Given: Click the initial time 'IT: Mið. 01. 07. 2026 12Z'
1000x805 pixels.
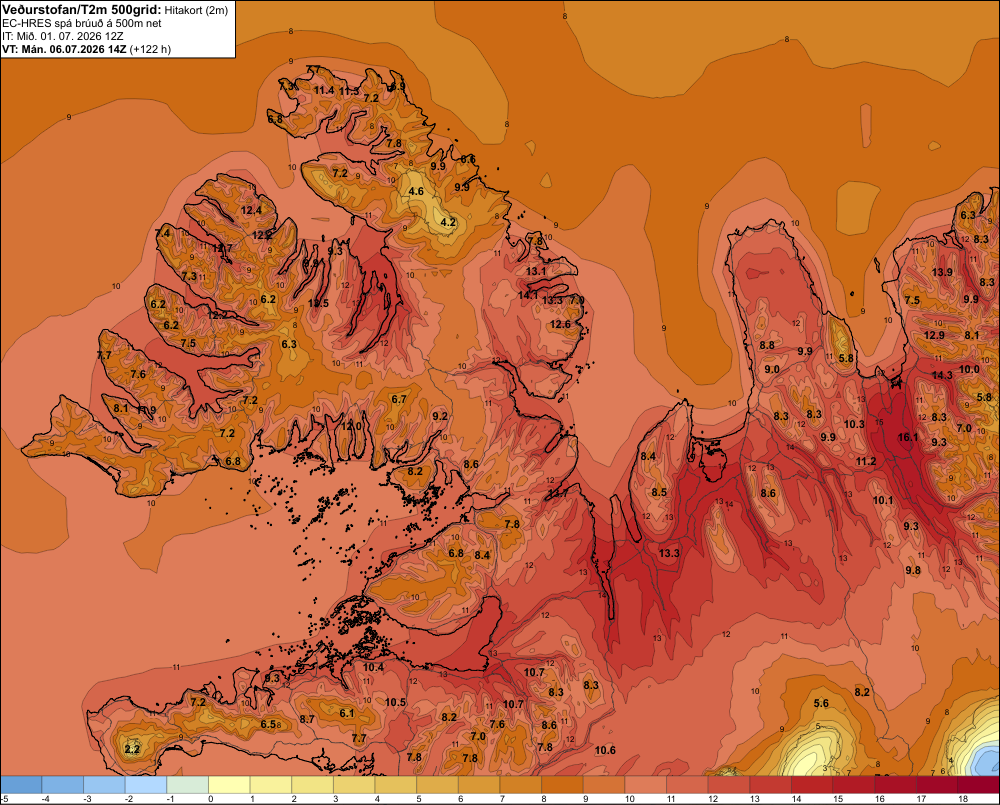Looking at the screenshot, I should coord(62,36).
